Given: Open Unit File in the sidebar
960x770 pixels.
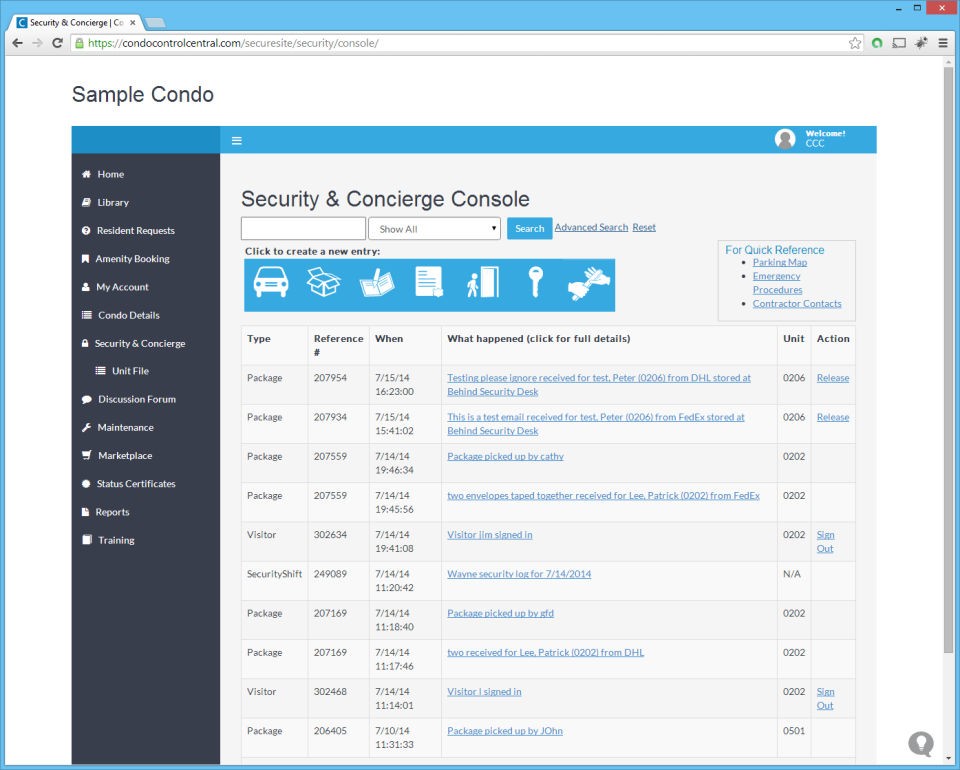Looking at the screenshot, I should tap(130, 371).
